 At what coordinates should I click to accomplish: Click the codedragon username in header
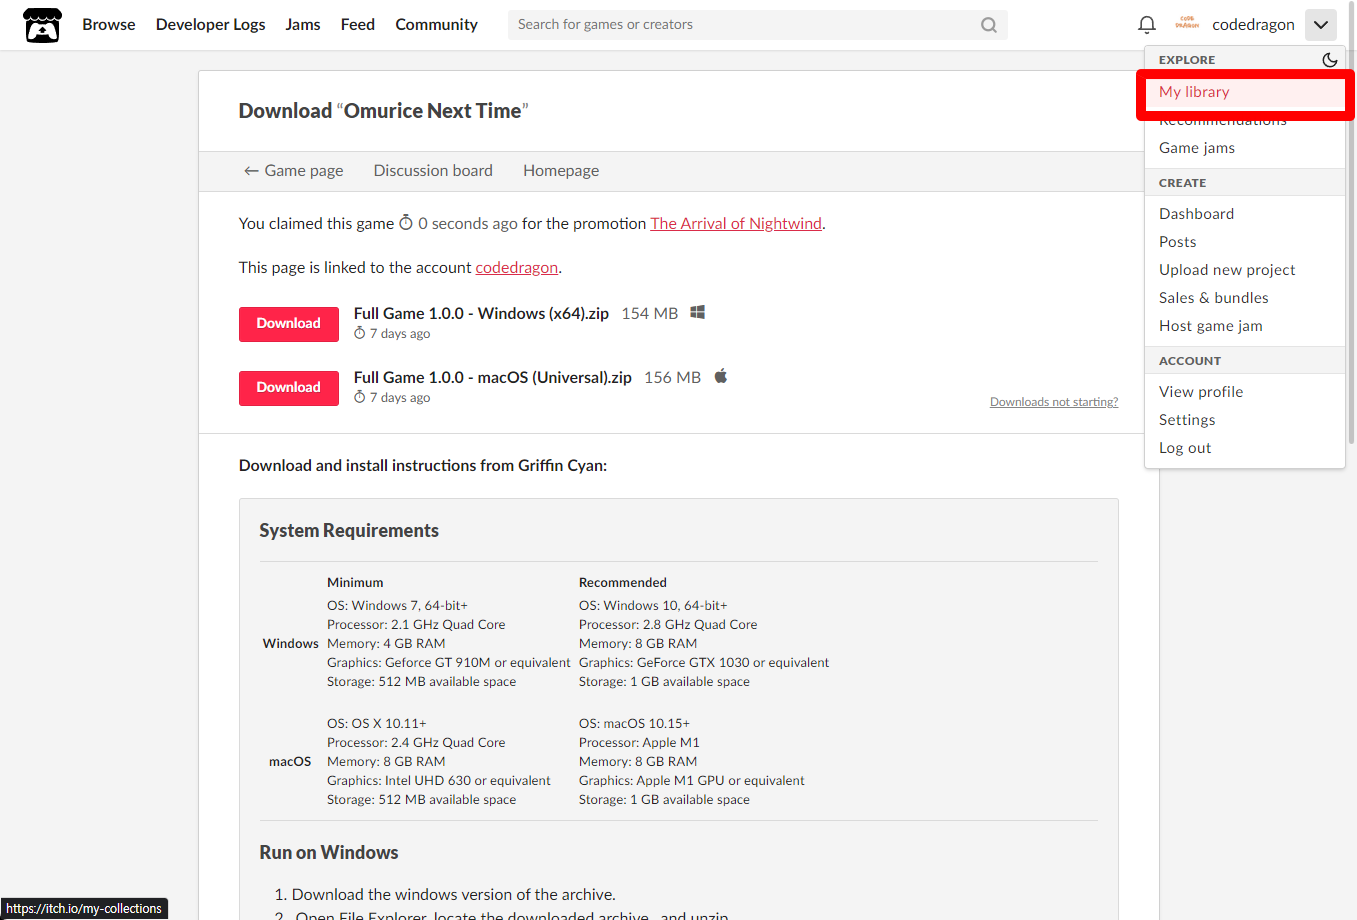click(1253, 25)
